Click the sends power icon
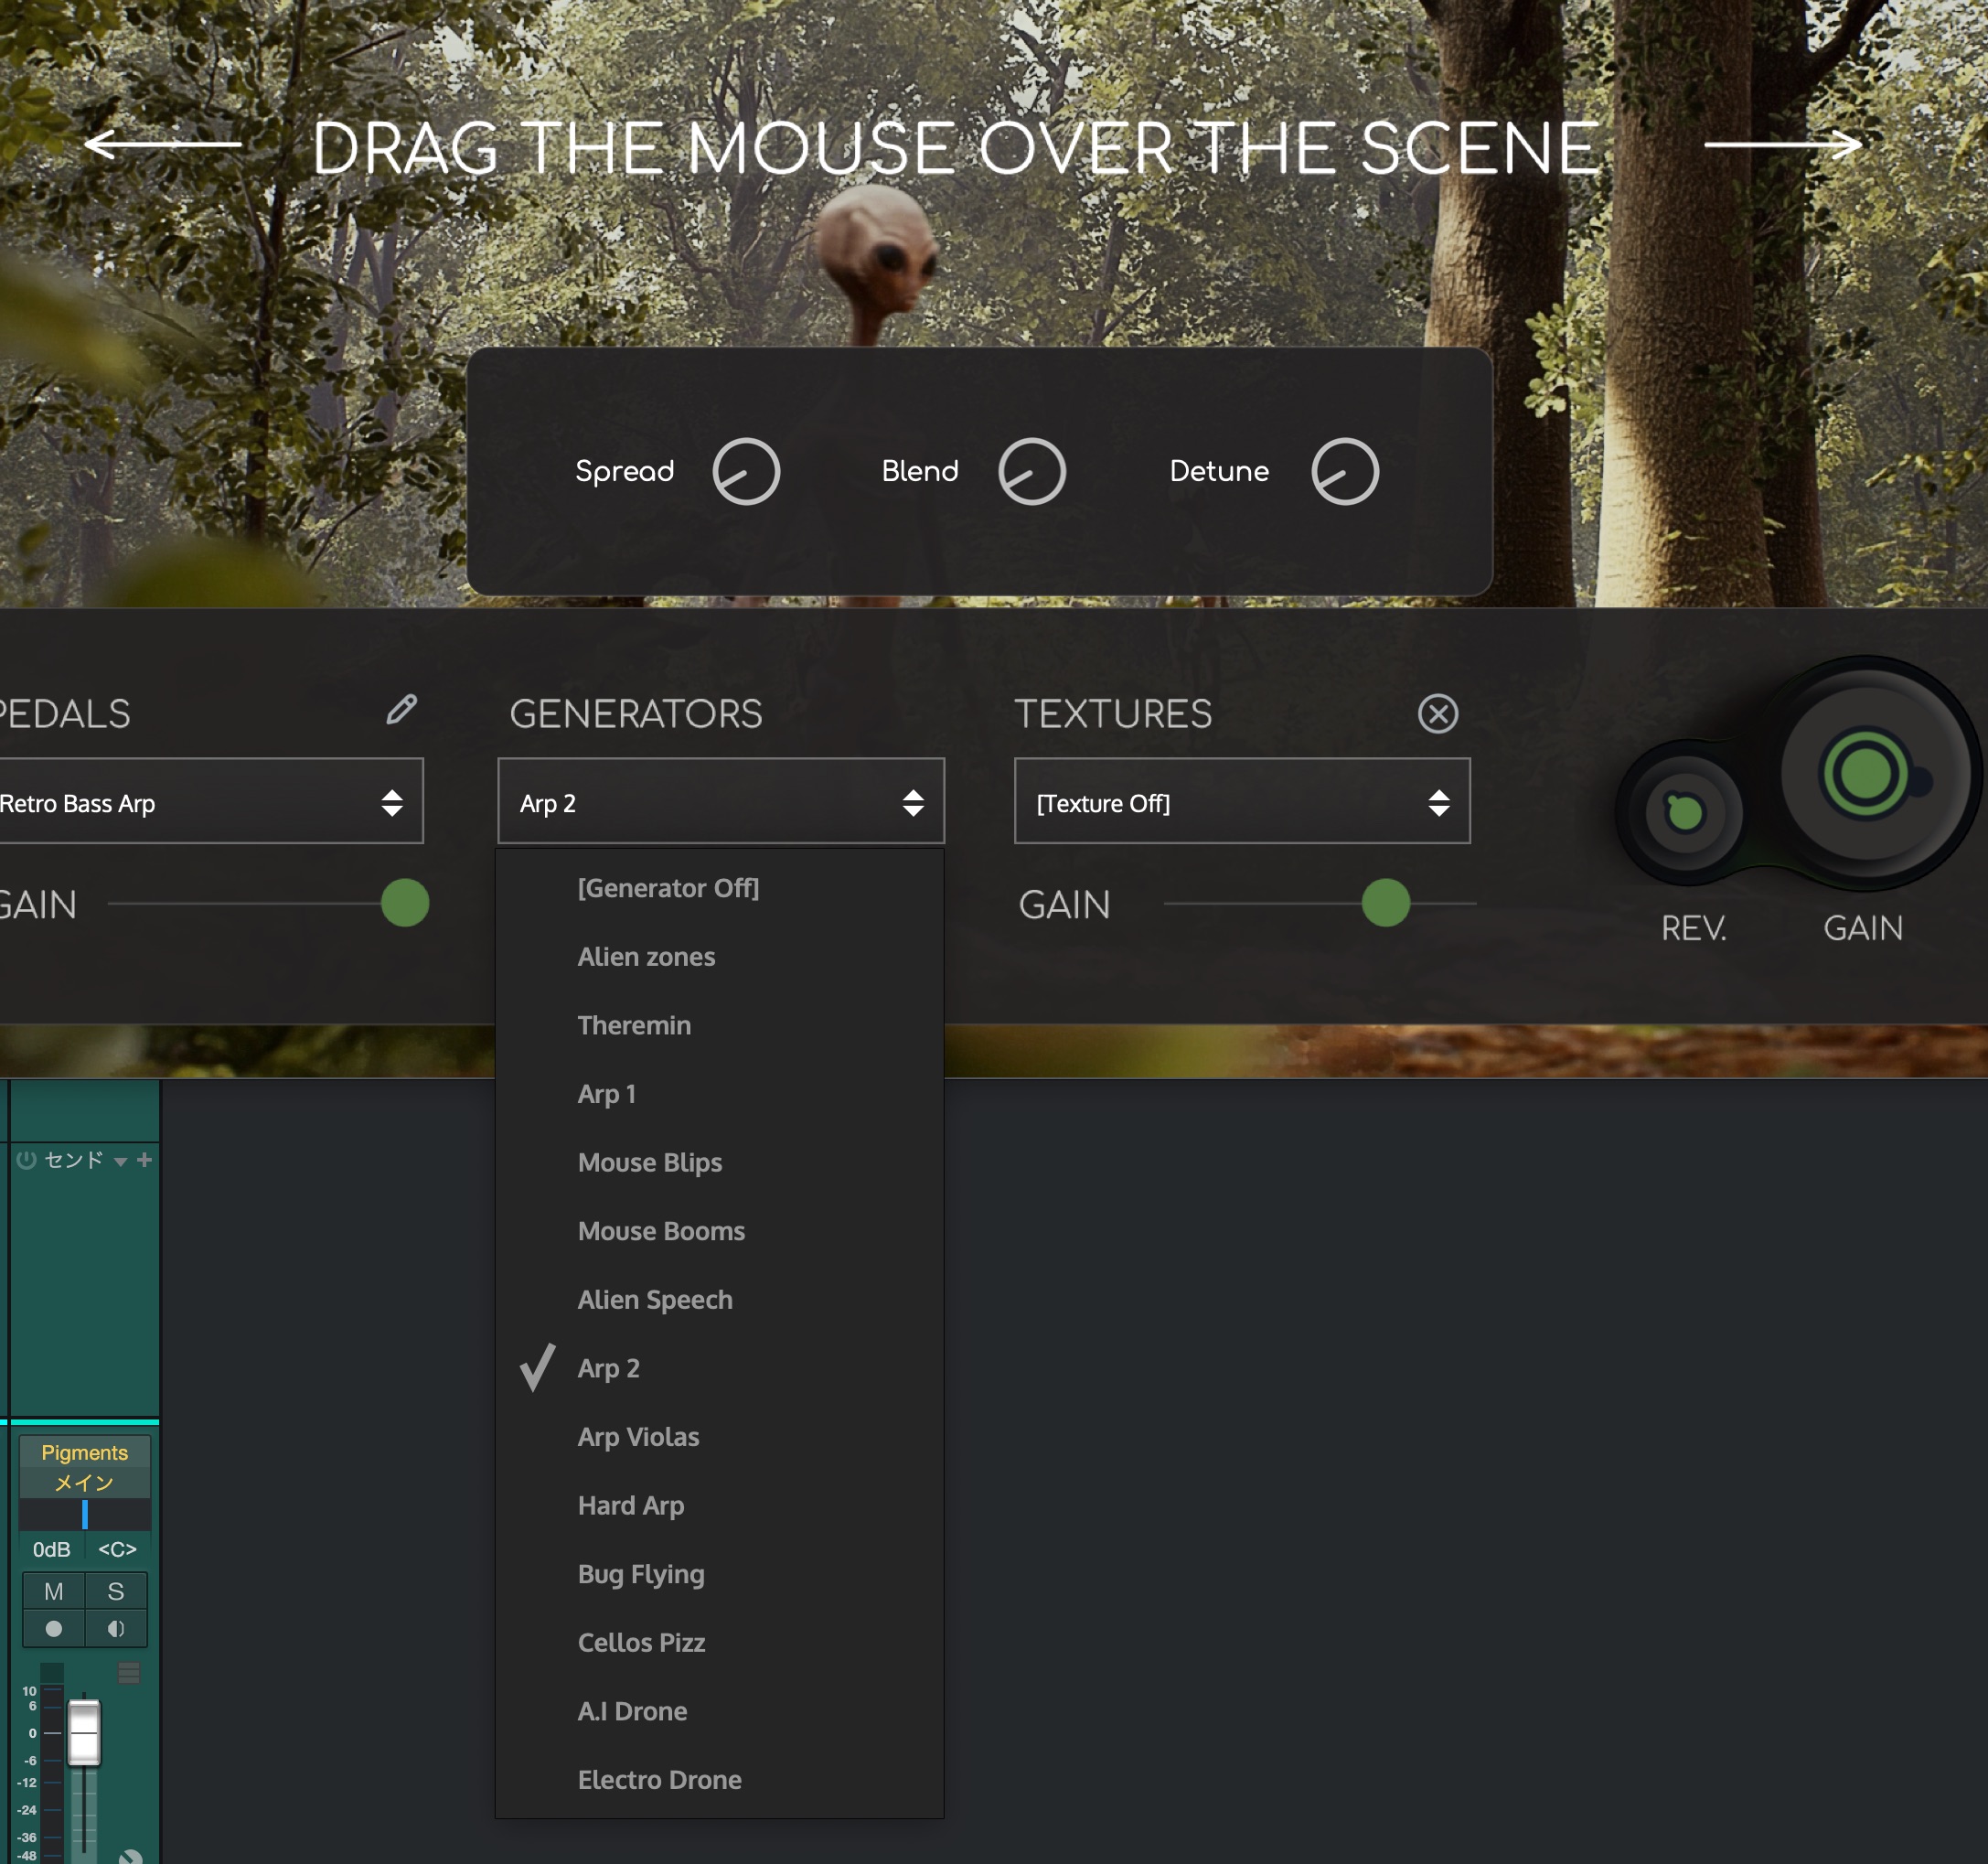Image resolution: width=1988 pixels, height=1864 pixels. click(x=27, y=1159)
